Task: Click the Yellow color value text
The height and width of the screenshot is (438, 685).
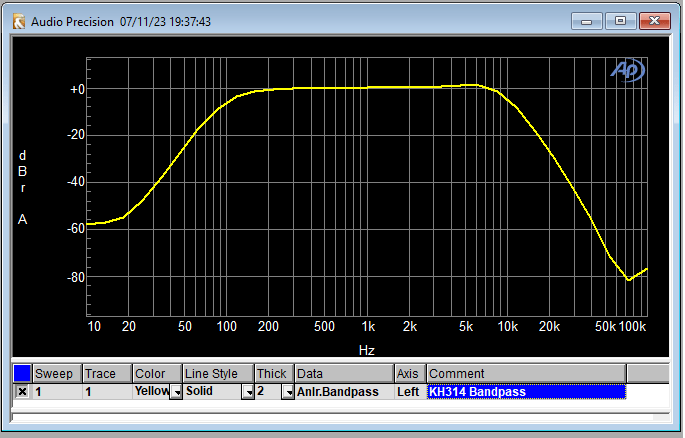Action: pyautogui.click(x=152, y=391)
